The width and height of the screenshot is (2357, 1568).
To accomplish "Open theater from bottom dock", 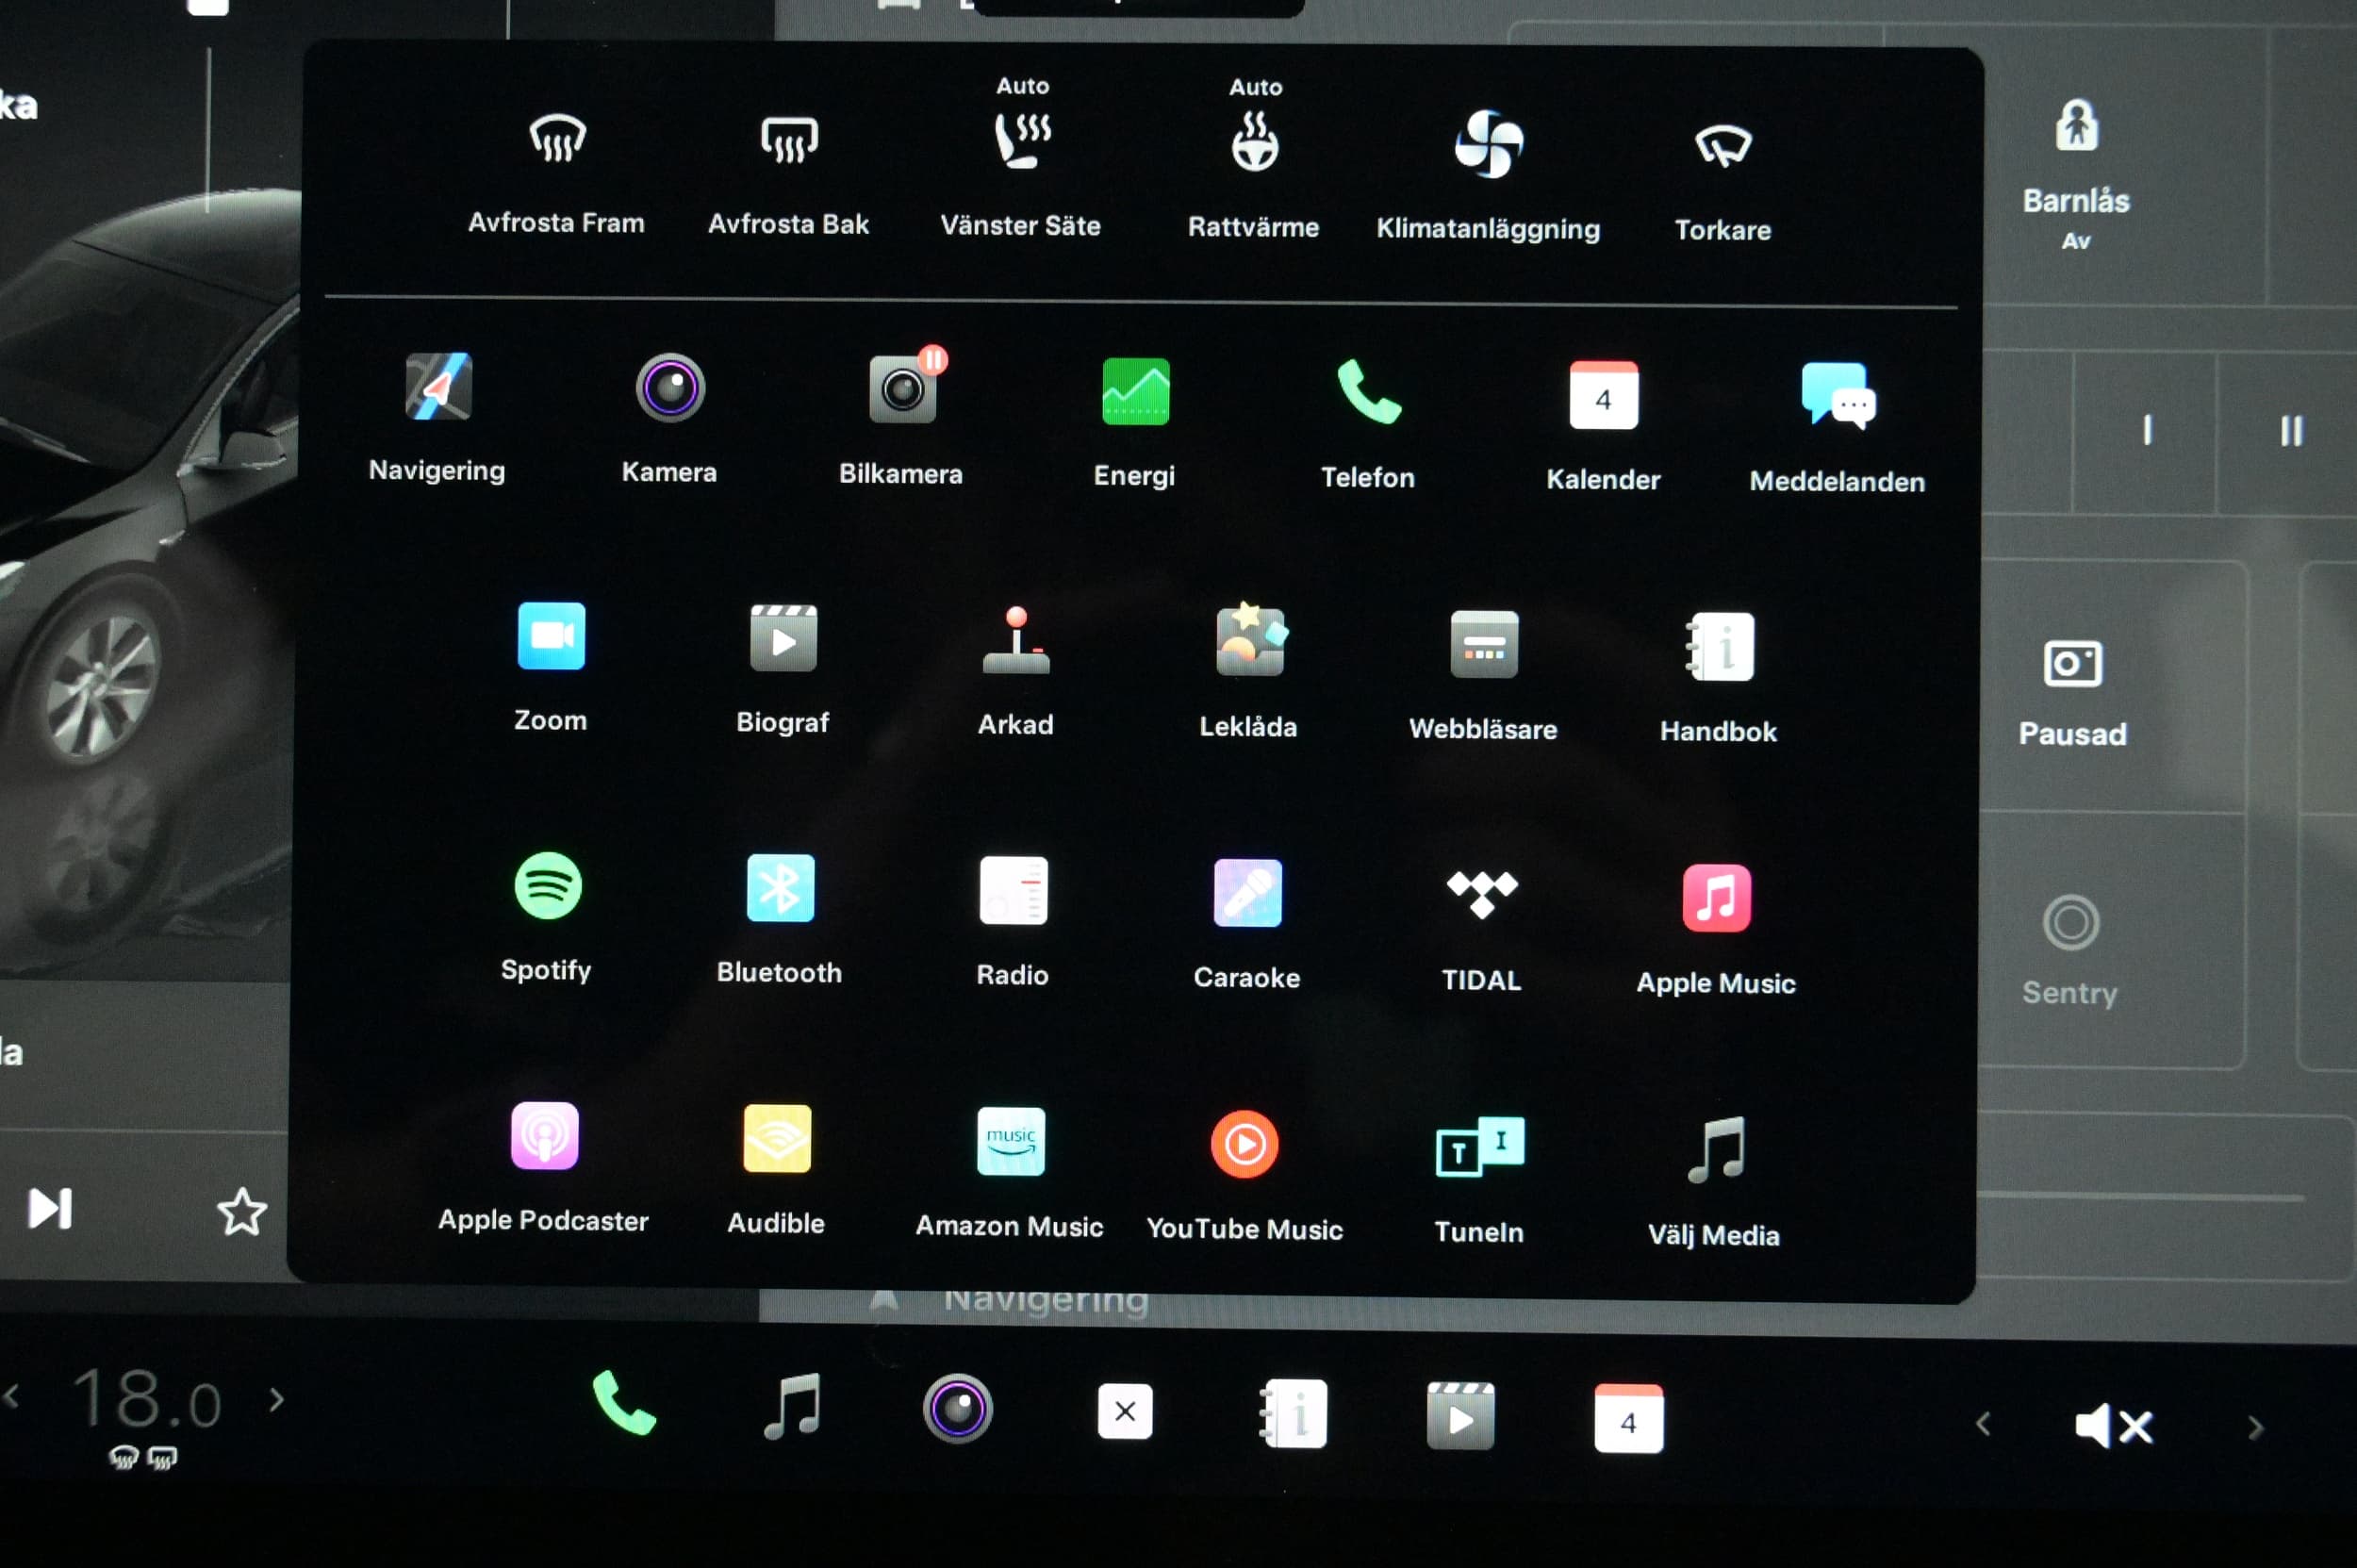I will click(x=1461, y=1417).
